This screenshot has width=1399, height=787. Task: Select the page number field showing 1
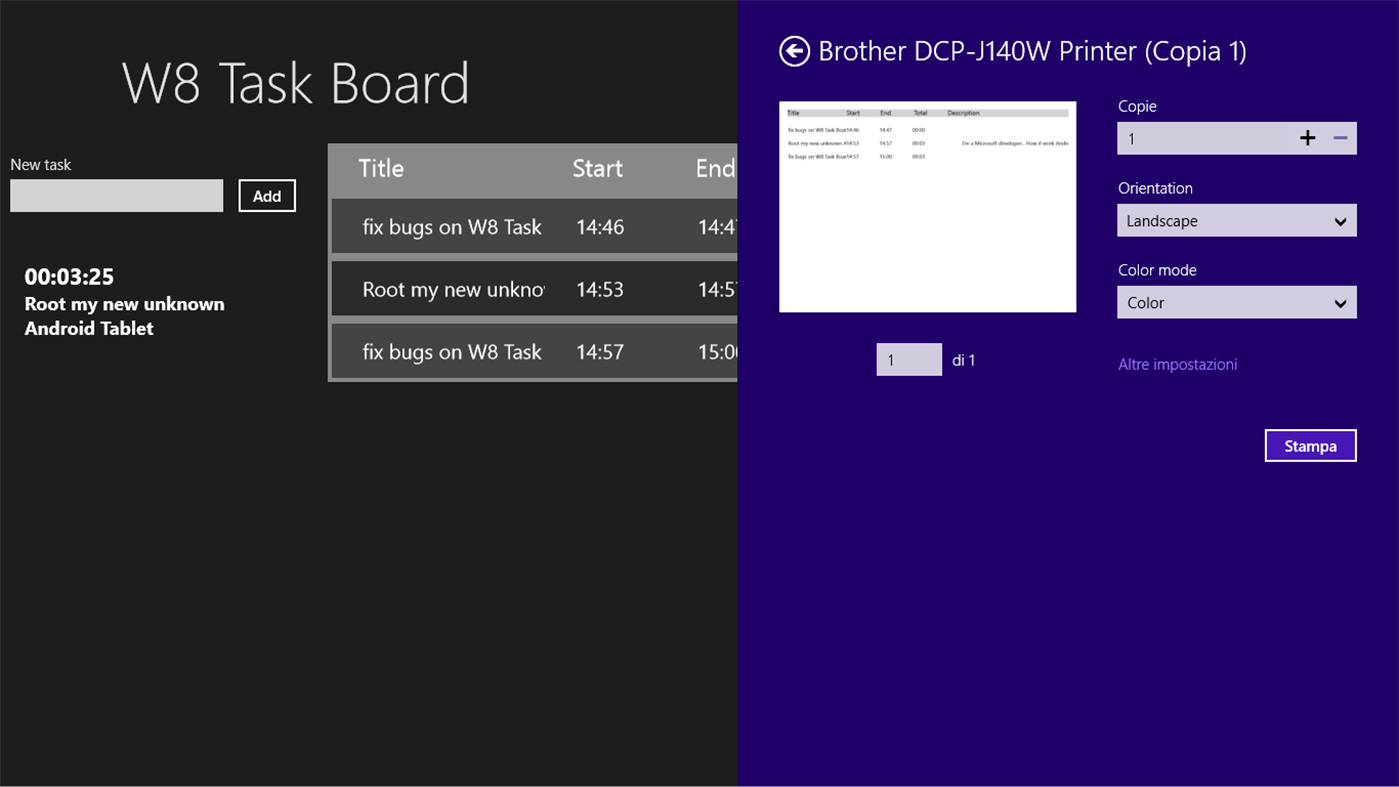[x=909, y=359]
